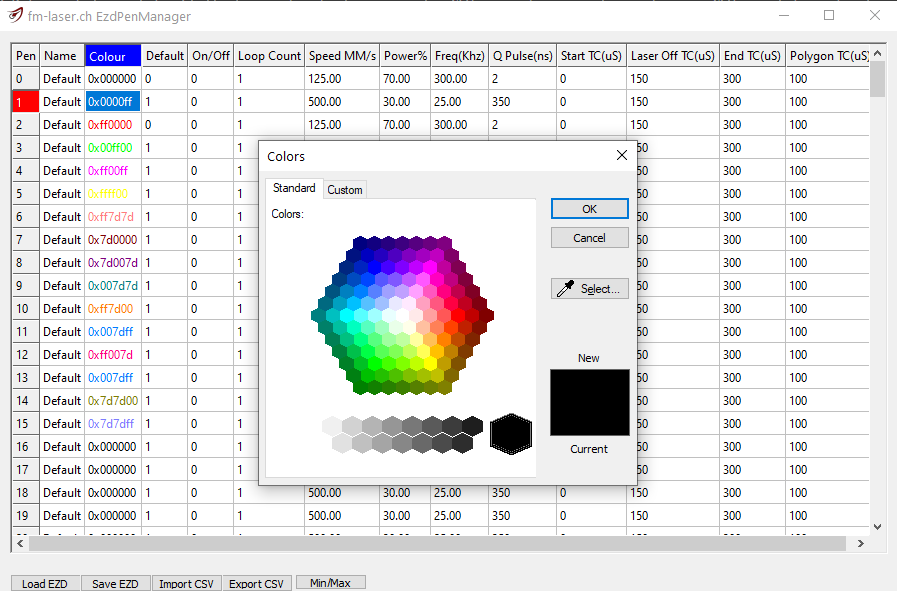Viewport: 897px width, 591px height.
Task: Select colour cell 0xff007d of pen 12
Action: [113, 355]
